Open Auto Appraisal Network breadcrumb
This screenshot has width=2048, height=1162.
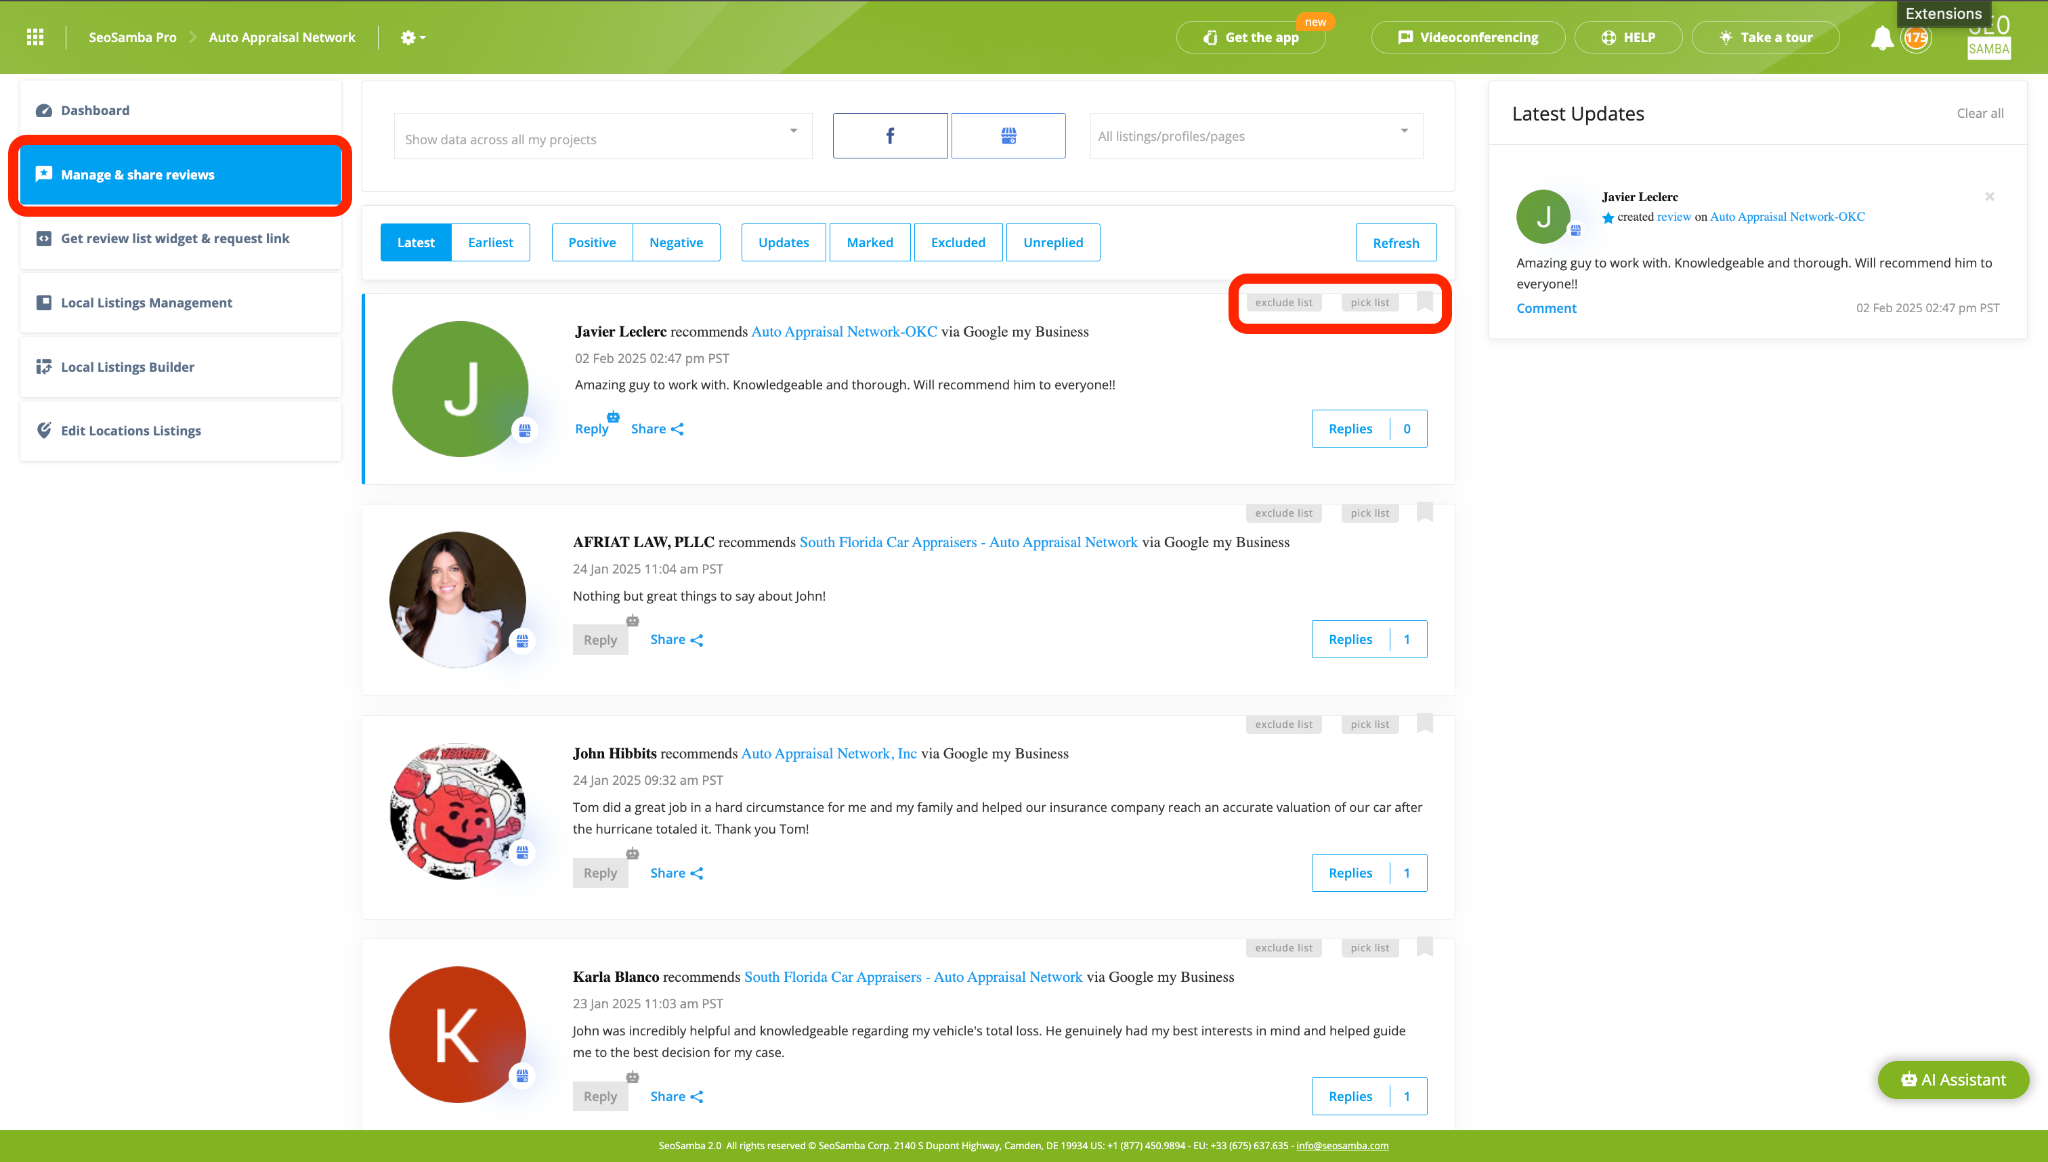282,37
